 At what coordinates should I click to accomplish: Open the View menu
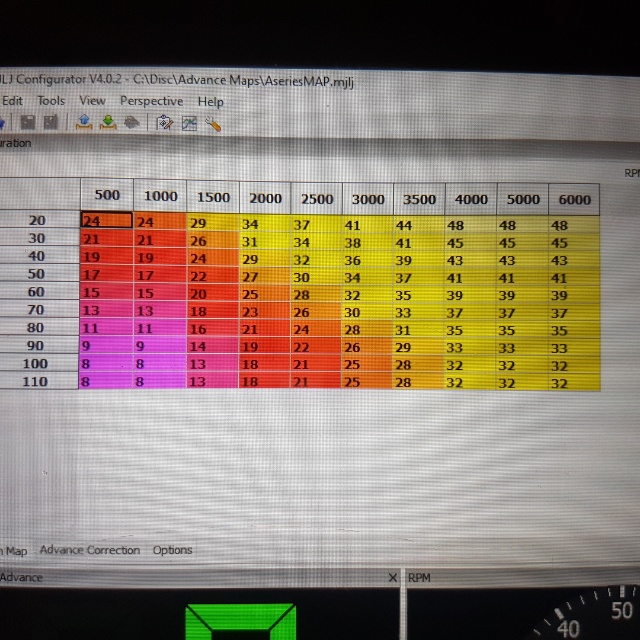92,100
